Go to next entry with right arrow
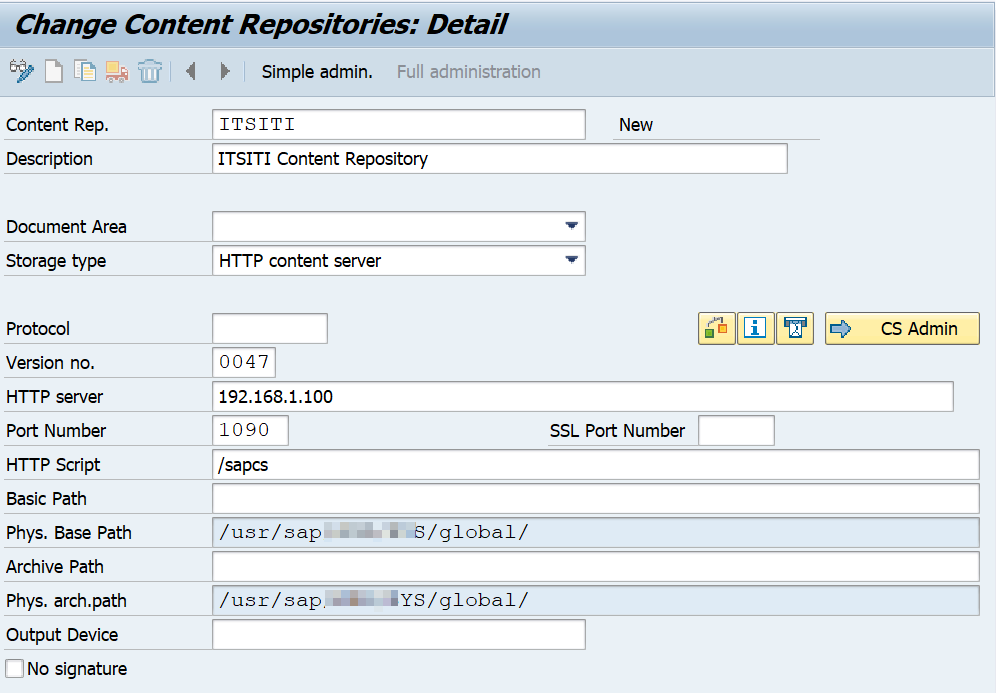Screen dimensions: 996x693 tap(225, 71)
